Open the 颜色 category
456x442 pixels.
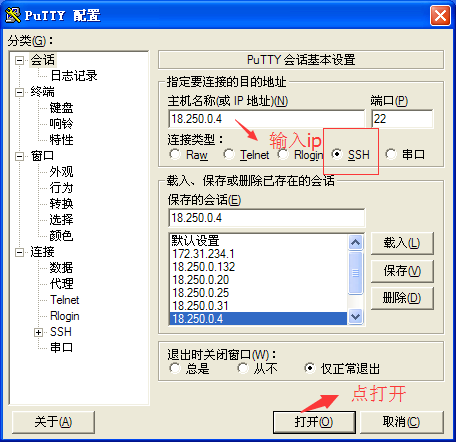[x=61, y=236]
